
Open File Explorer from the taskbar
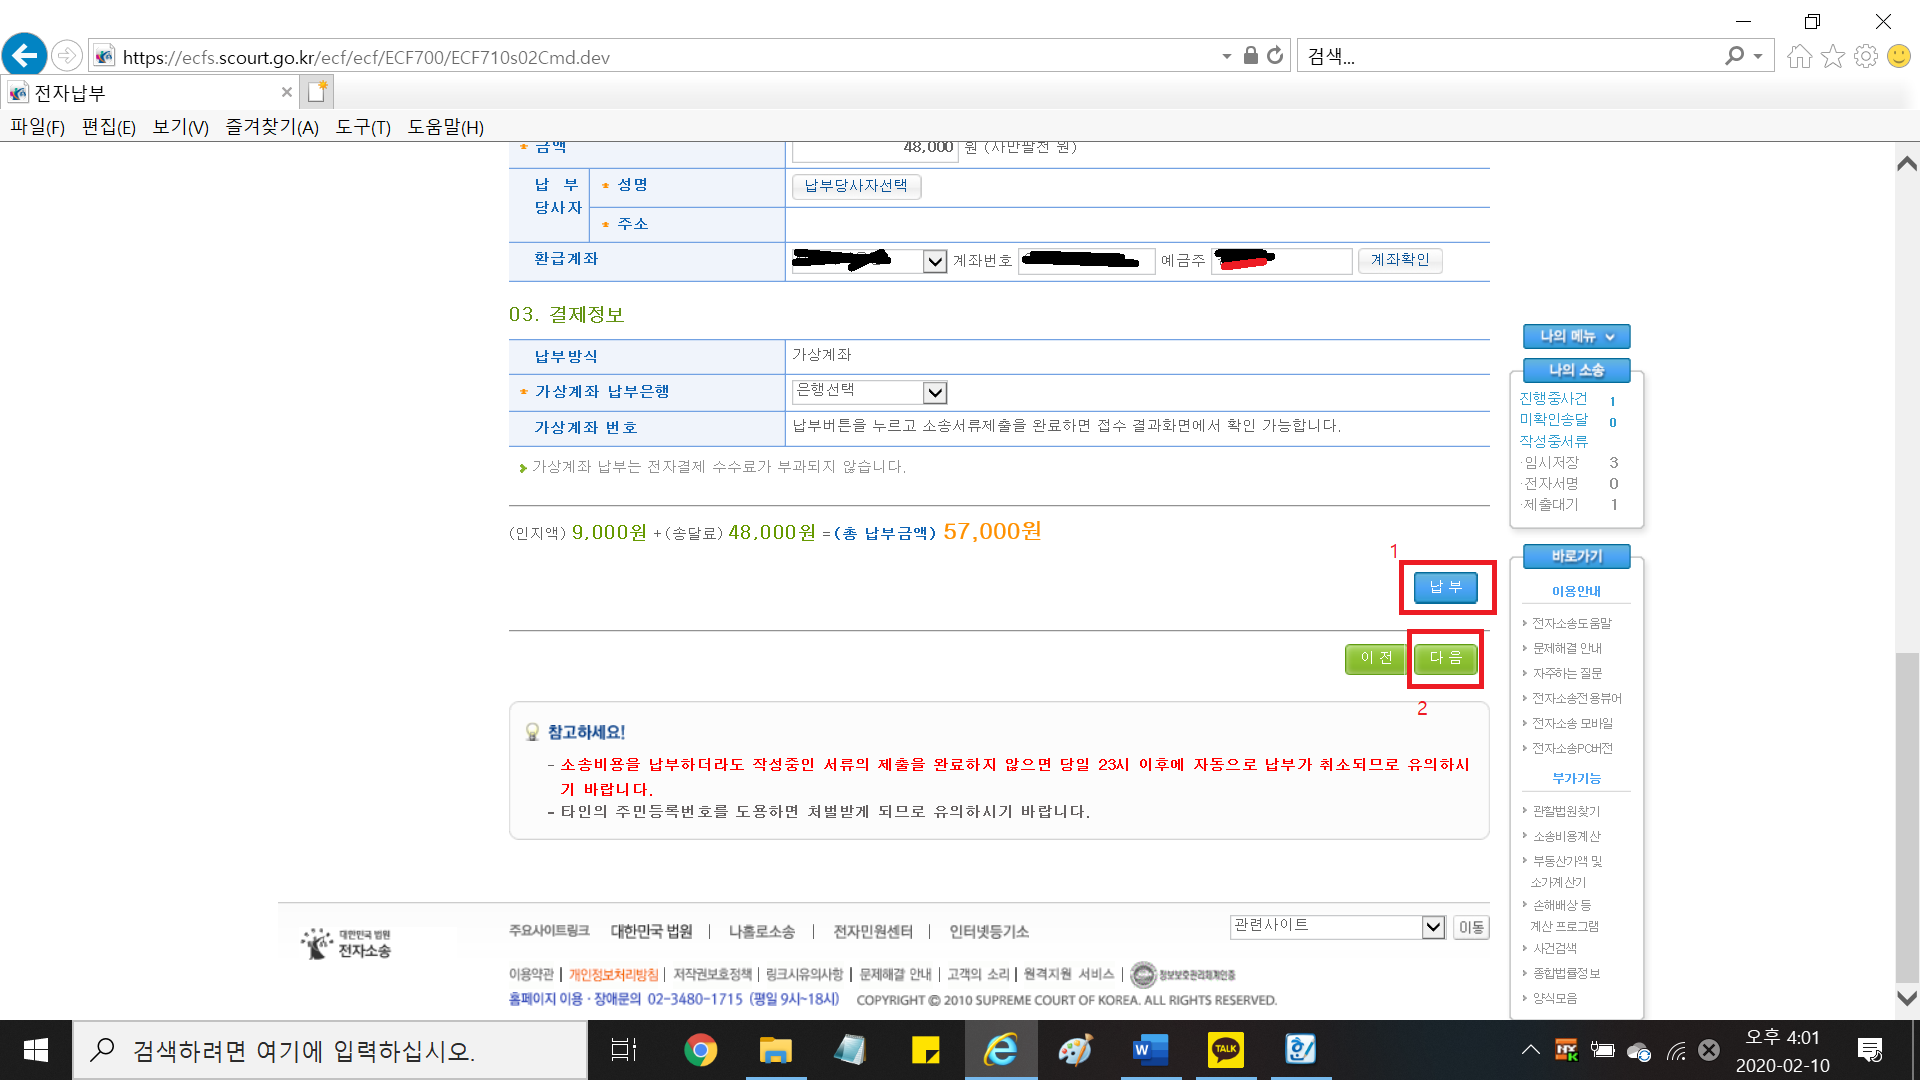tap(775, 1050)
